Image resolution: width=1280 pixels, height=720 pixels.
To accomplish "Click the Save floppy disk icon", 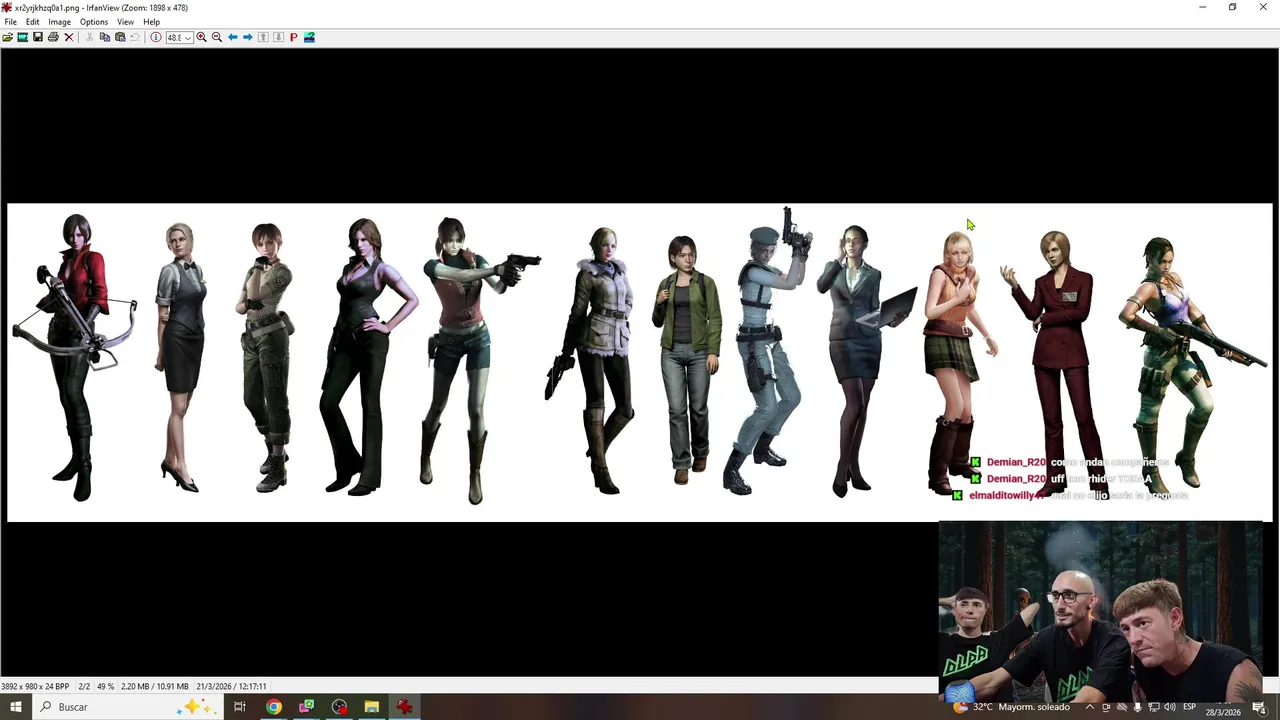I will tap(38, 37).
